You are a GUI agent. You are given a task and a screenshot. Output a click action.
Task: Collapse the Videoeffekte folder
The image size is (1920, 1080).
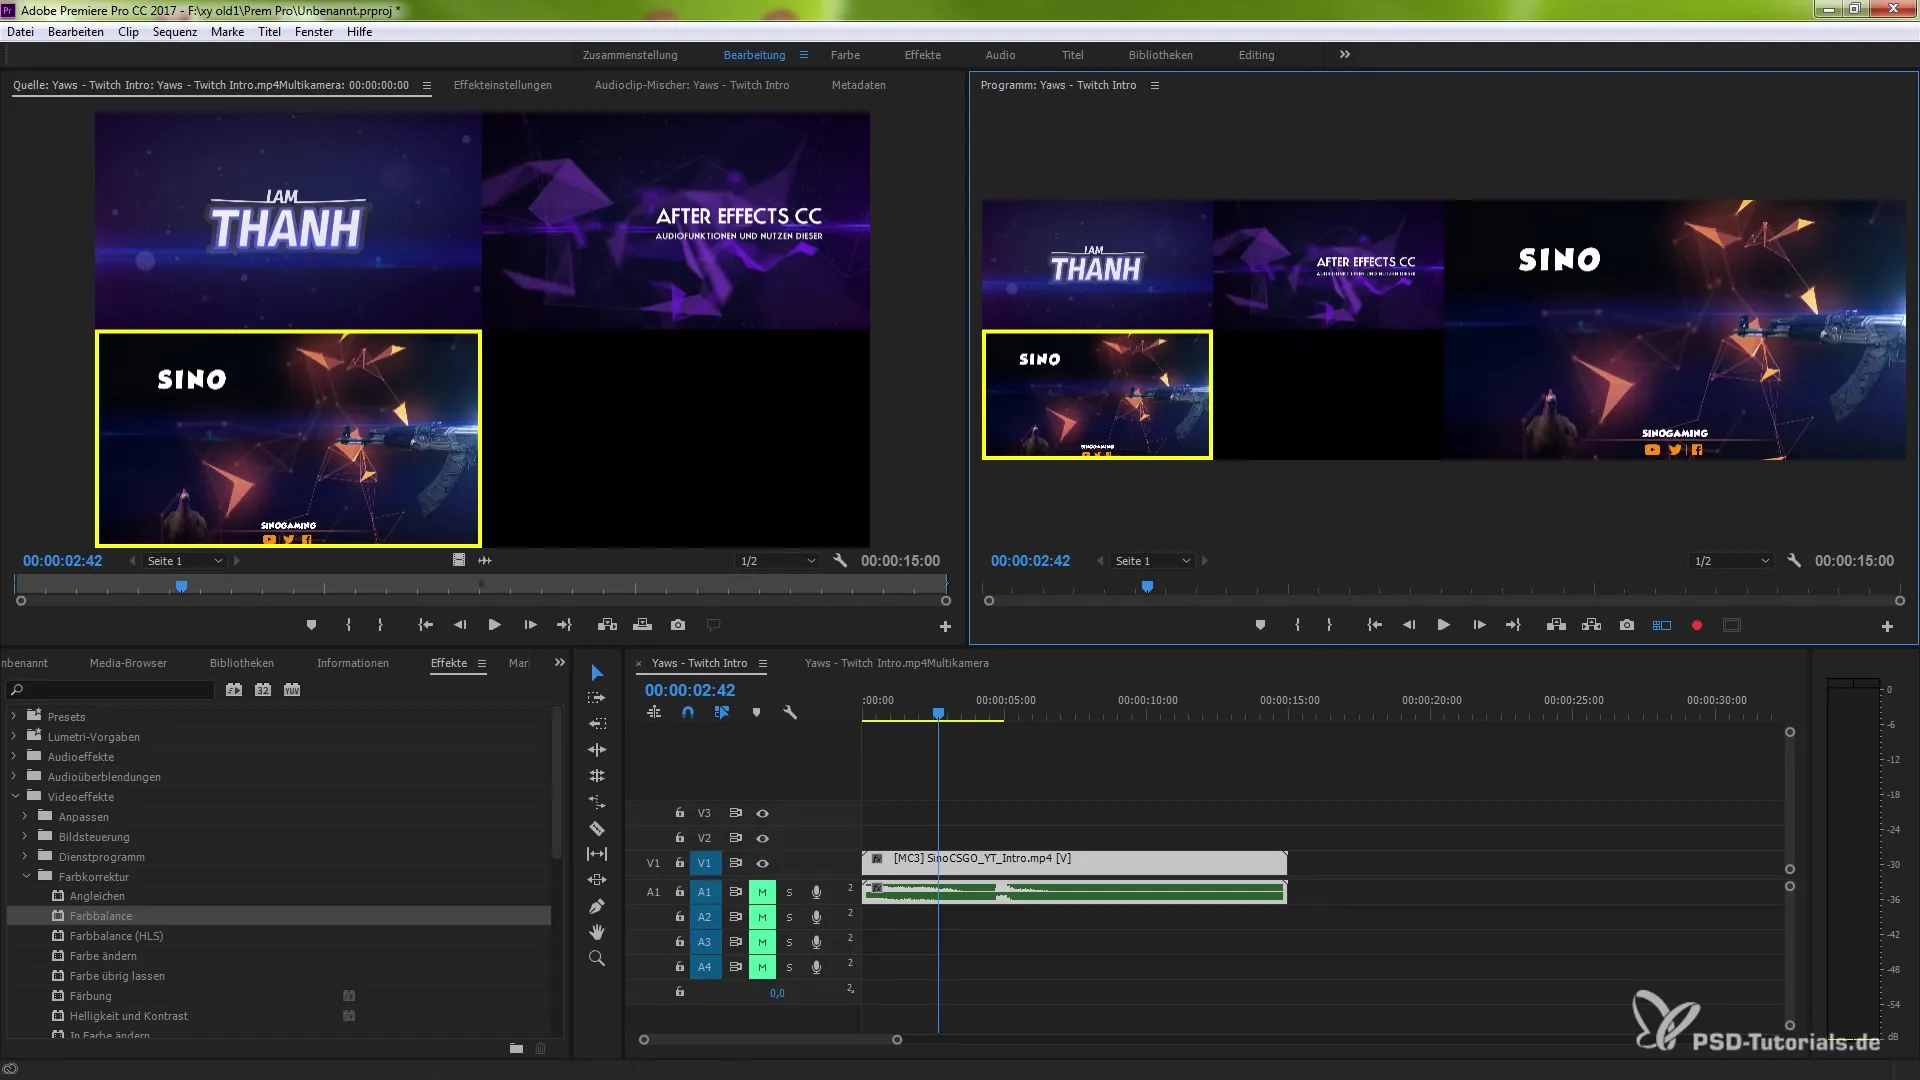(15, 796)
